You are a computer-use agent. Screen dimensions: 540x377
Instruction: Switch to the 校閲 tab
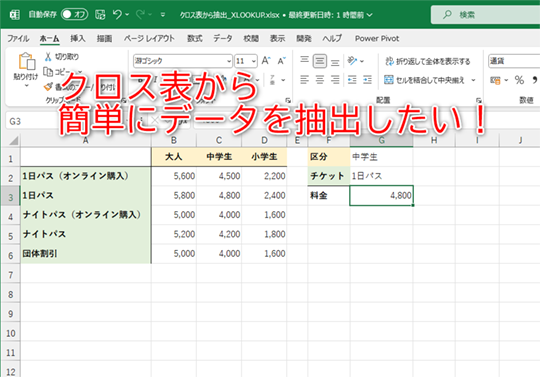251,38
